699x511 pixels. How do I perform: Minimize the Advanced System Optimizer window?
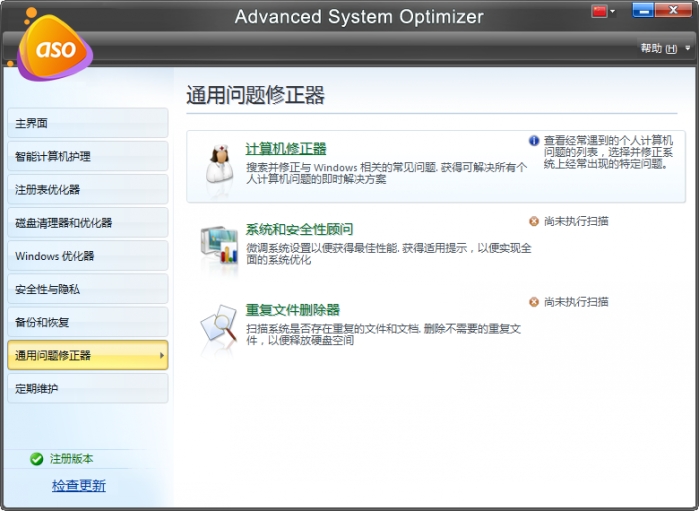click(x=643, y=11)
